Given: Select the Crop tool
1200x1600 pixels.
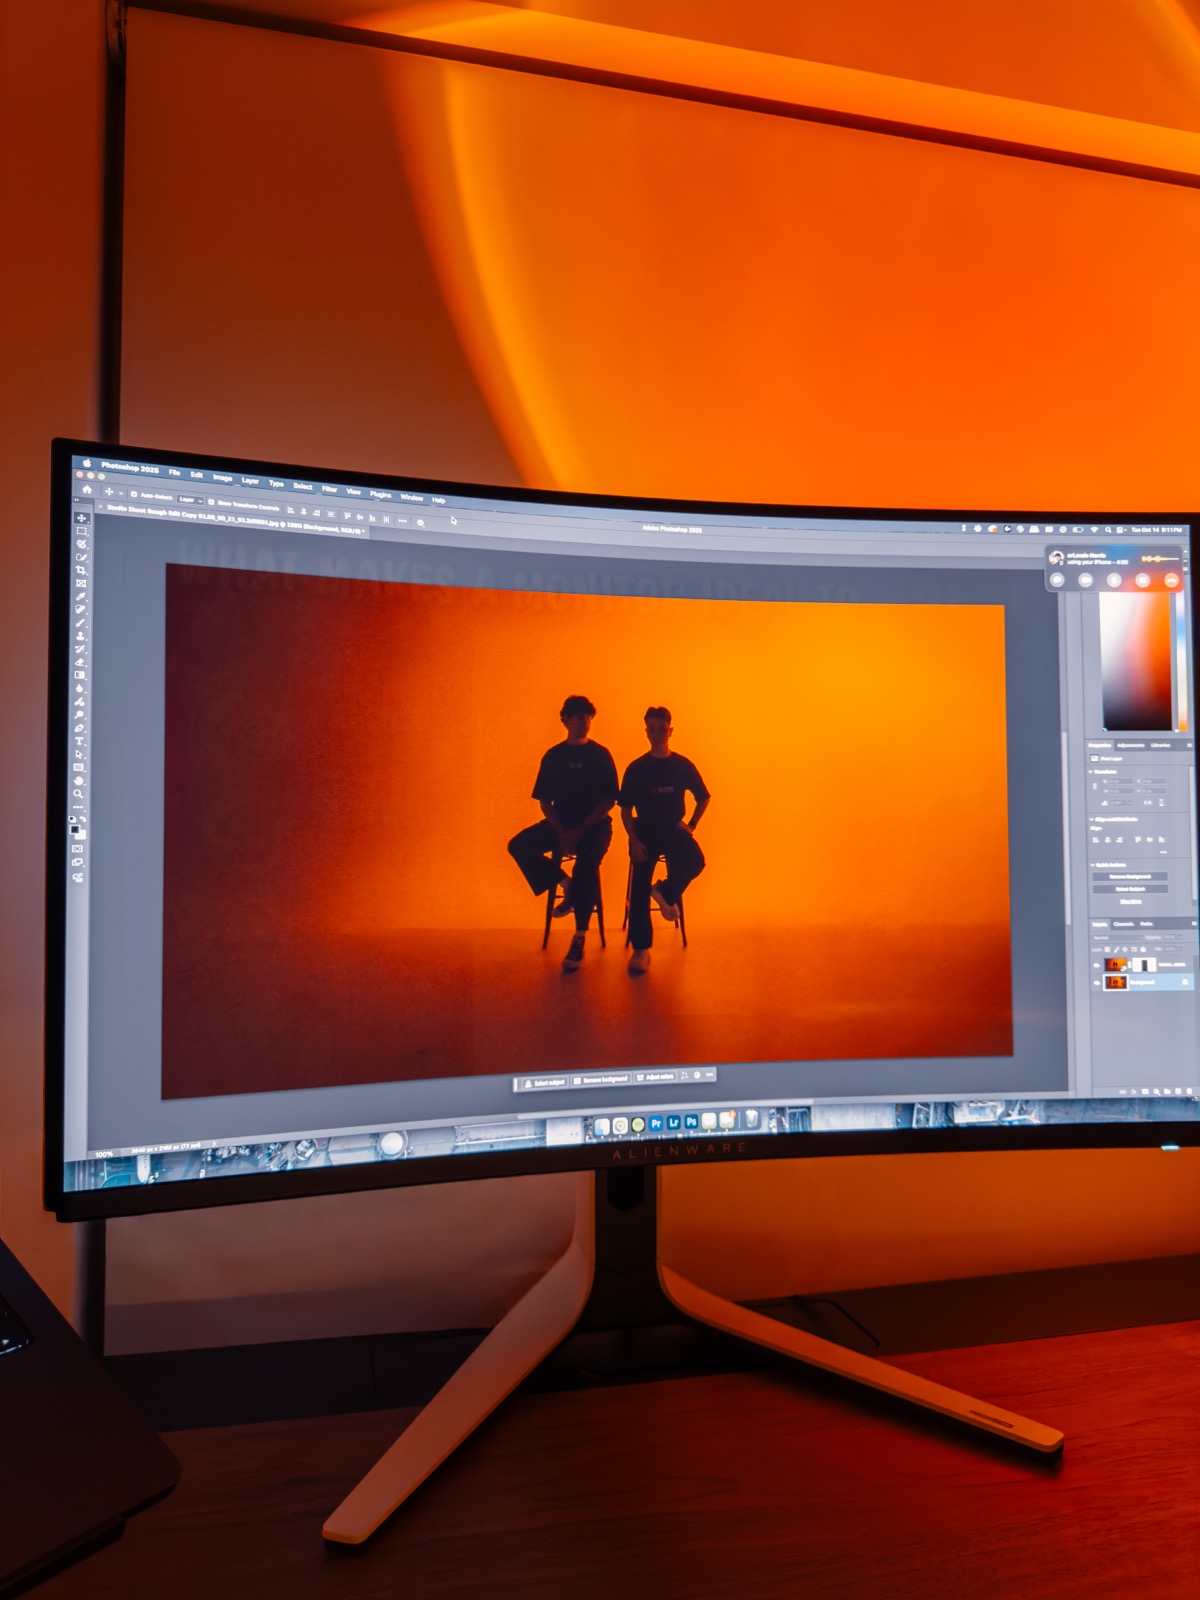Looking at the screenshot, I should coord(80,570).
